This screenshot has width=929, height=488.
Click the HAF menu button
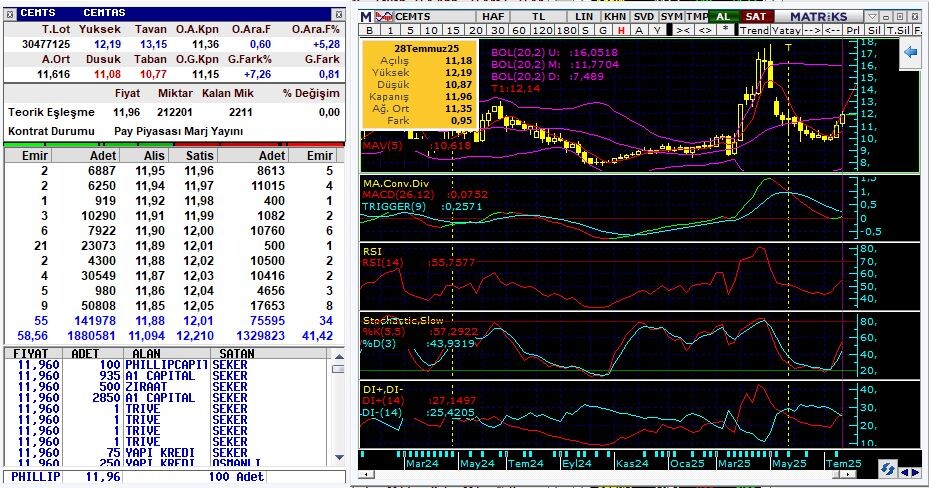point(493,17)
